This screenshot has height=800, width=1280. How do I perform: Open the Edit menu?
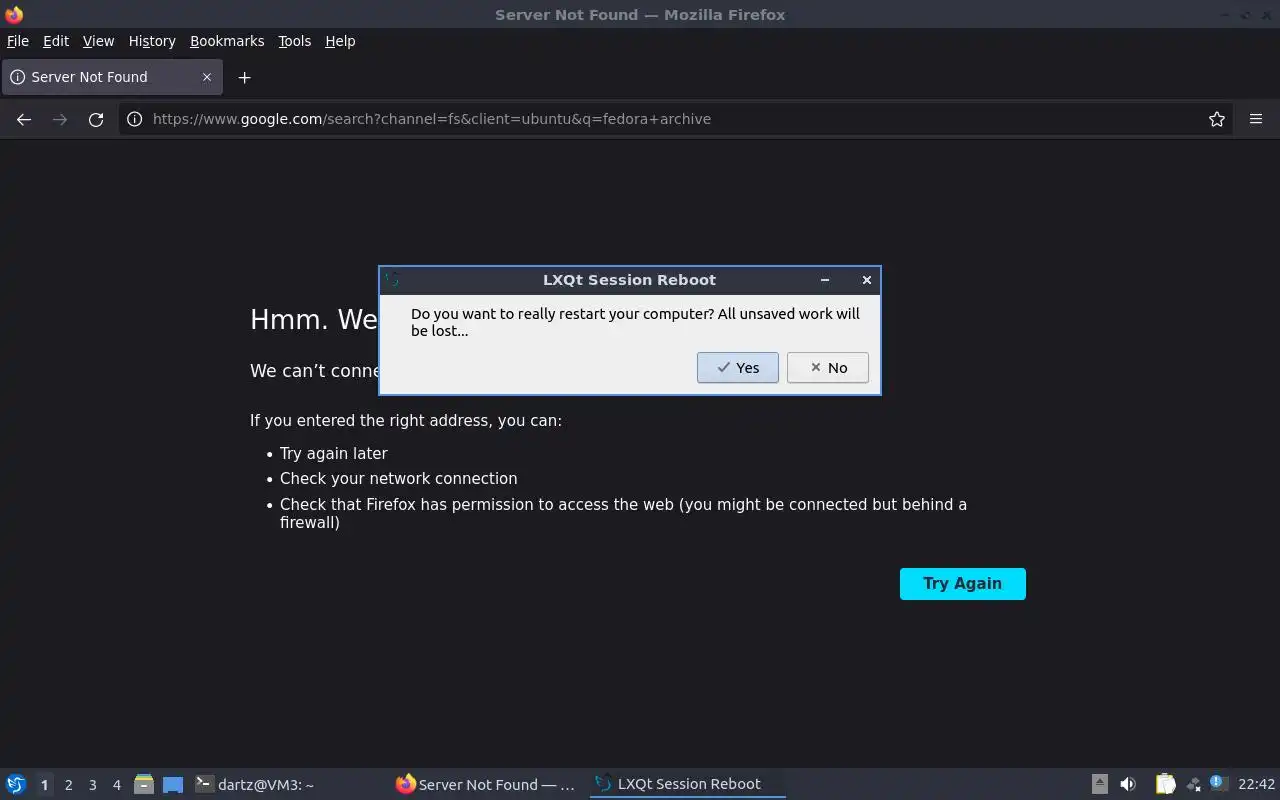56,41
